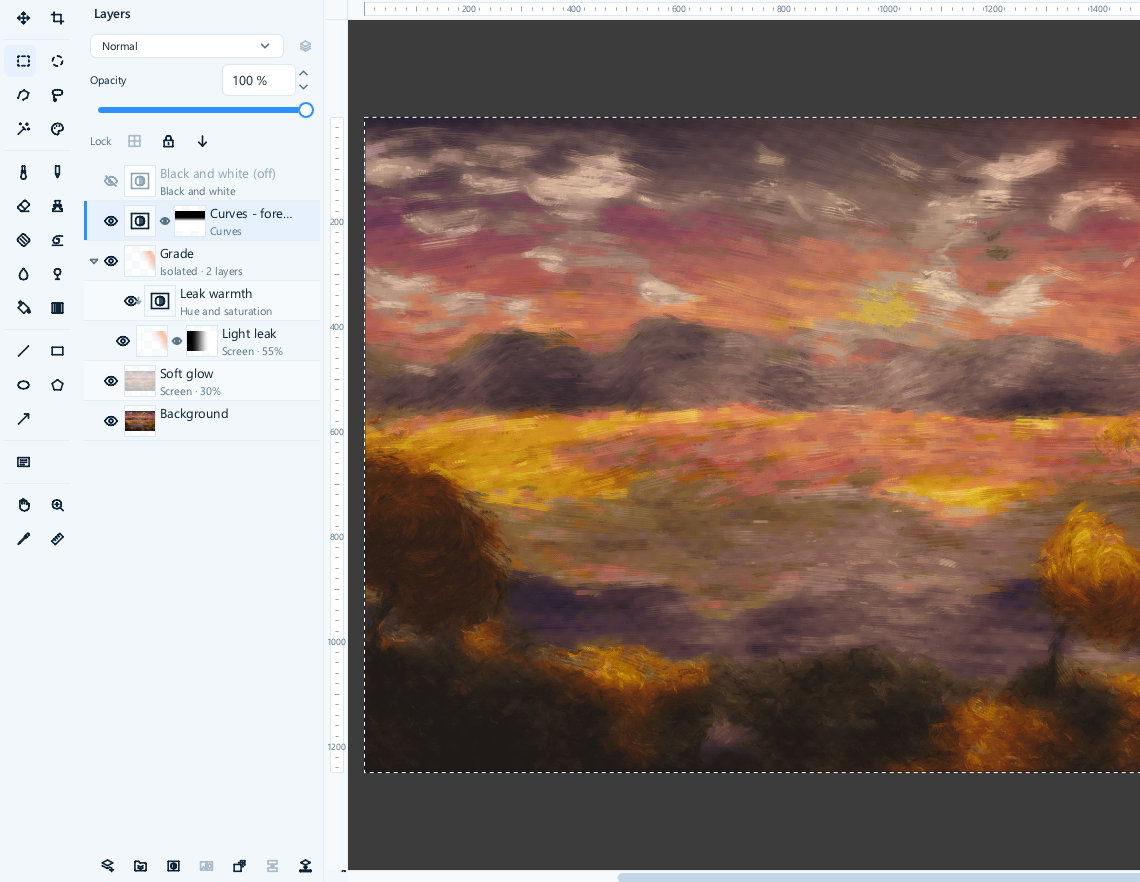Select the Ellipse shape tool
This screenshot has height=882, width=1140.
point(23,385)
